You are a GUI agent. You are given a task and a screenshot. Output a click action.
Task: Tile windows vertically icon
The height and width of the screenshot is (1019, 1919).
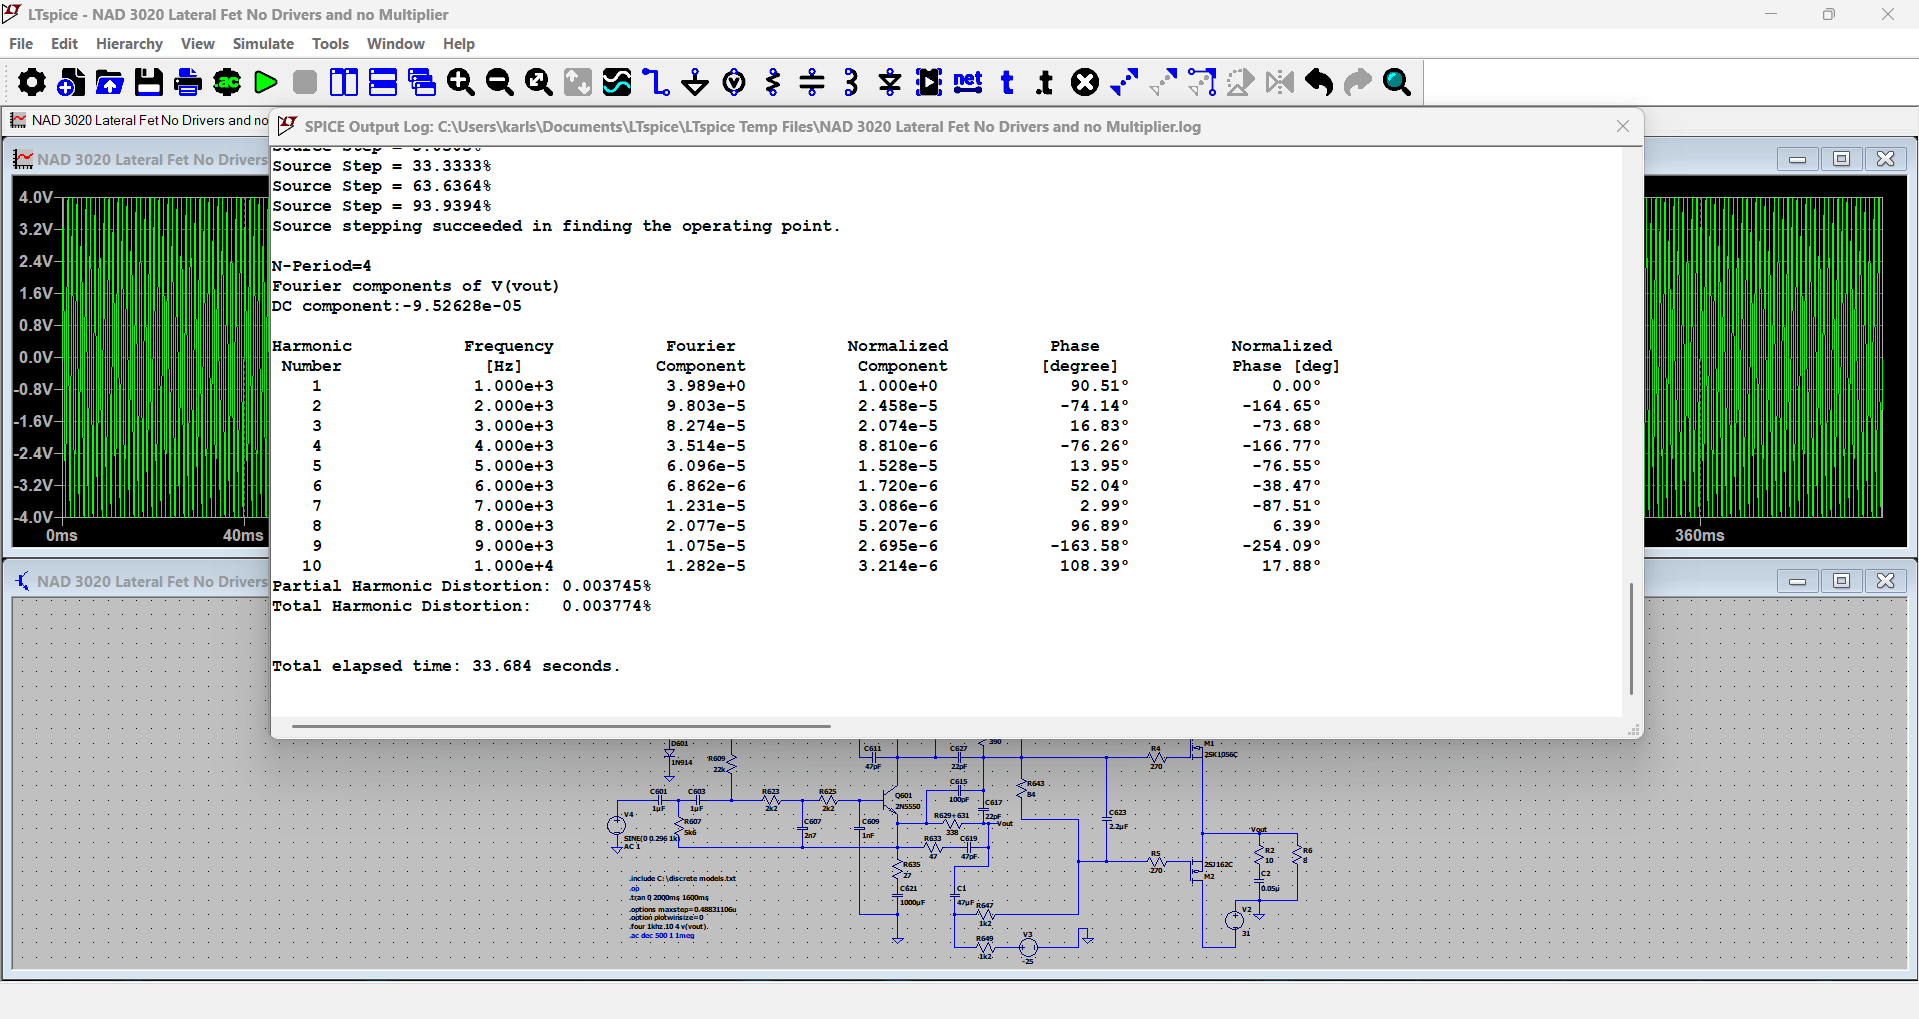tap(343, 82)
